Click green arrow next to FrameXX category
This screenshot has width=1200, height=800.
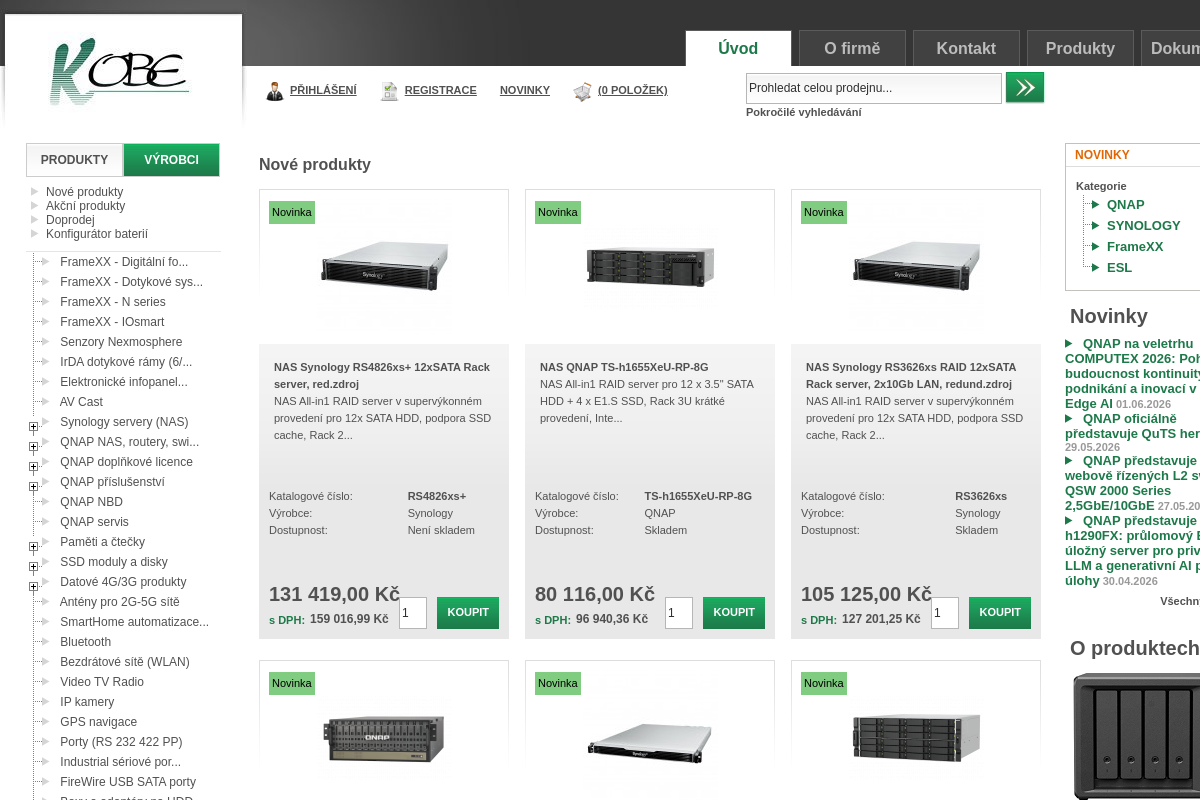[x=1095, y=247]
